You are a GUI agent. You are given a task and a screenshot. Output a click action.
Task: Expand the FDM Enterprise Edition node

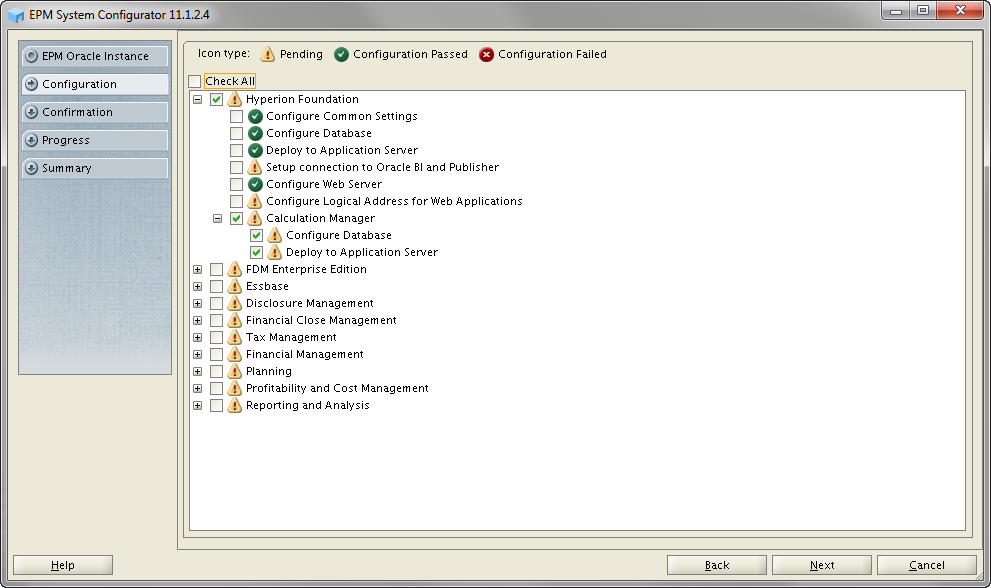pyautogui.click(x=197, y=269)
